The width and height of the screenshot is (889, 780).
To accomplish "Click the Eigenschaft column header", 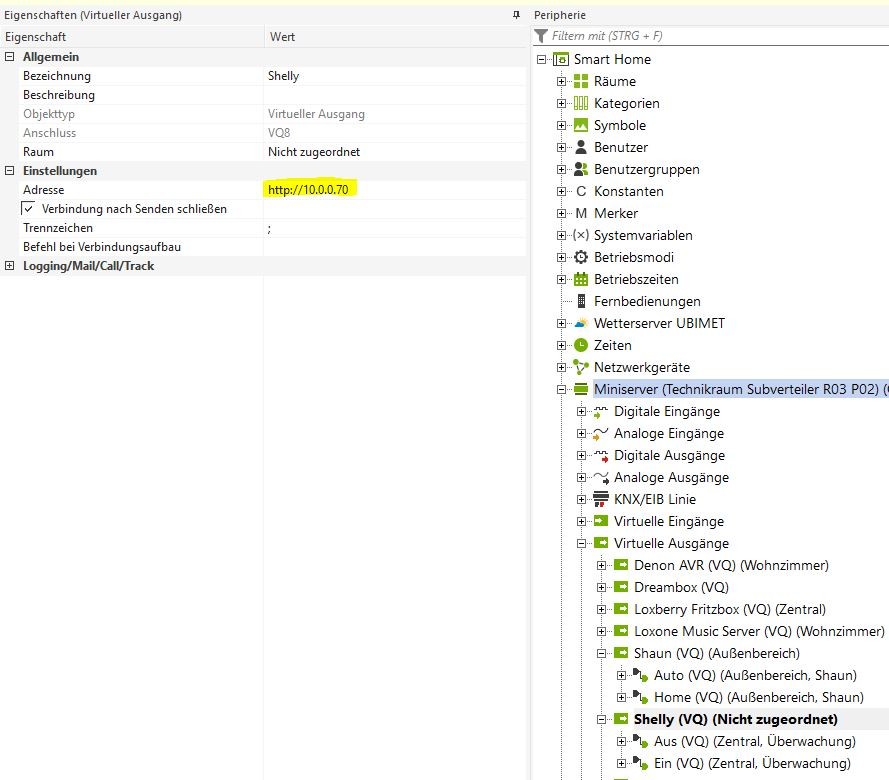I will (x=132, y=37).
